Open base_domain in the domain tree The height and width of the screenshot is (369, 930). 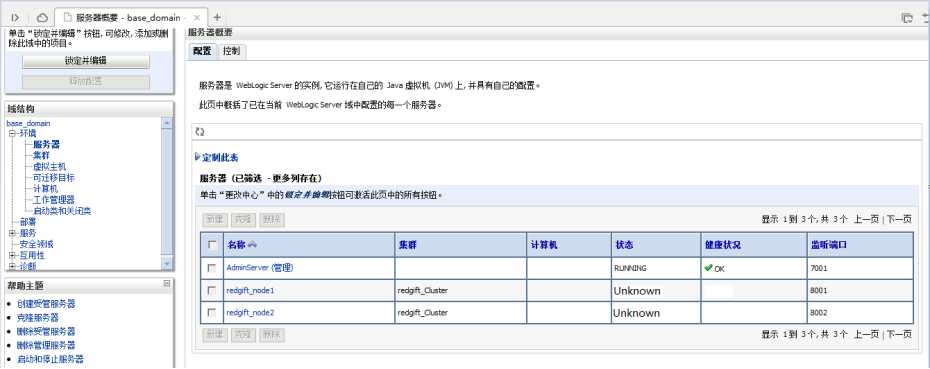[x=28, y=123]
